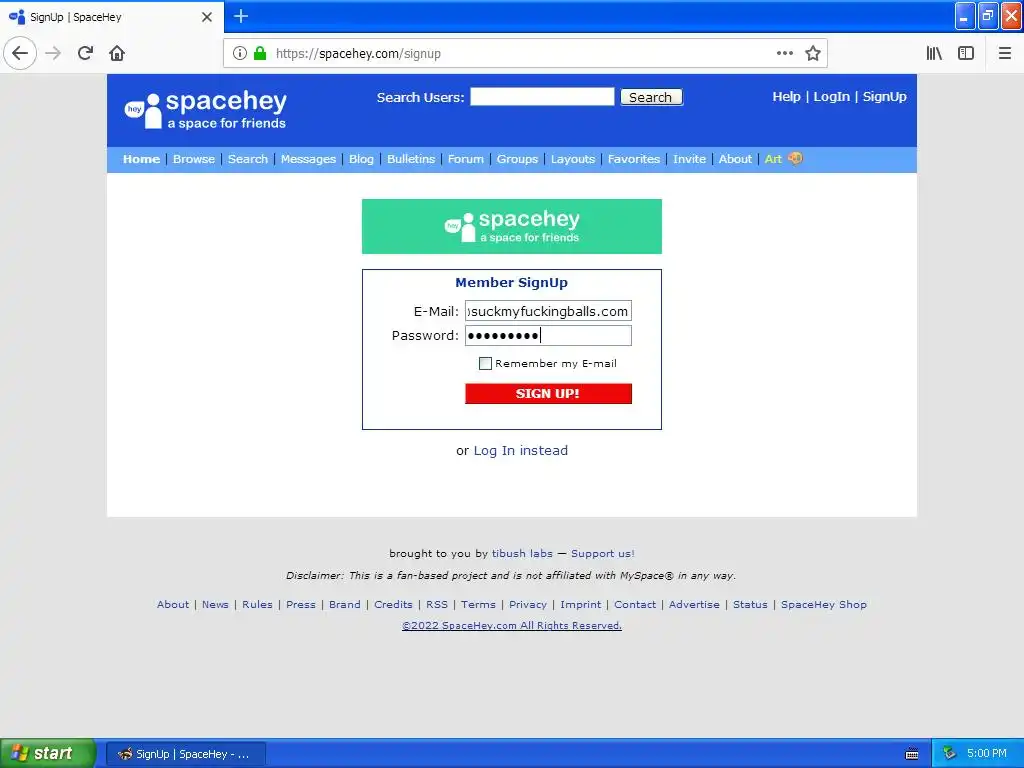This screenshot has height=768, width=1024.
Task: Open the Library icon in toolbar
Action: [934, 54]
